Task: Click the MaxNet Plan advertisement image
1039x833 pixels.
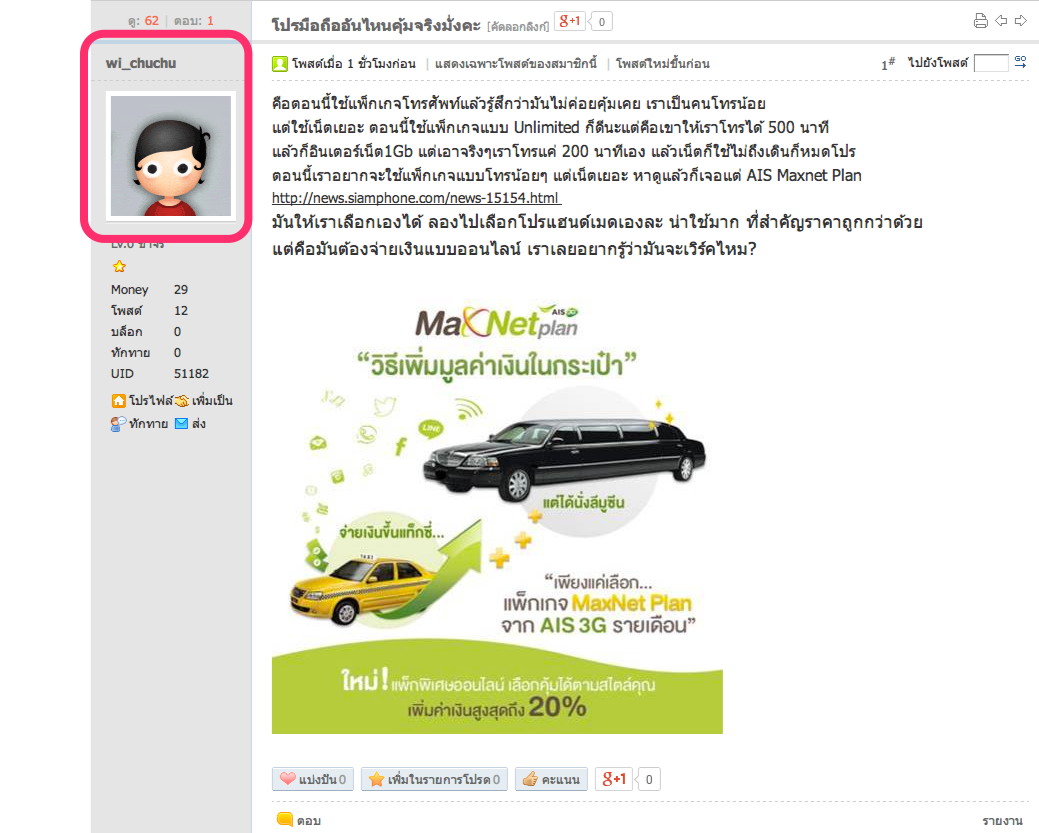Action: (497, 517)
